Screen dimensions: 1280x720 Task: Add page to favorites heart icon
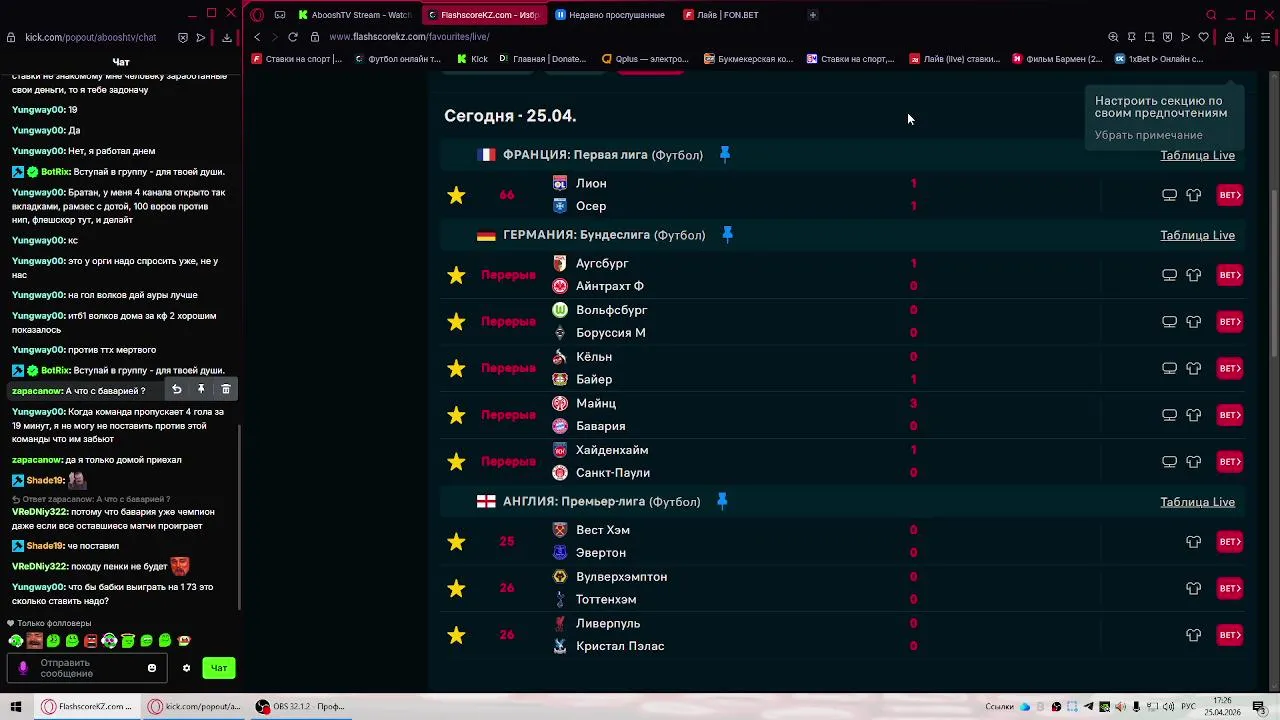[x=1203, y=37]
